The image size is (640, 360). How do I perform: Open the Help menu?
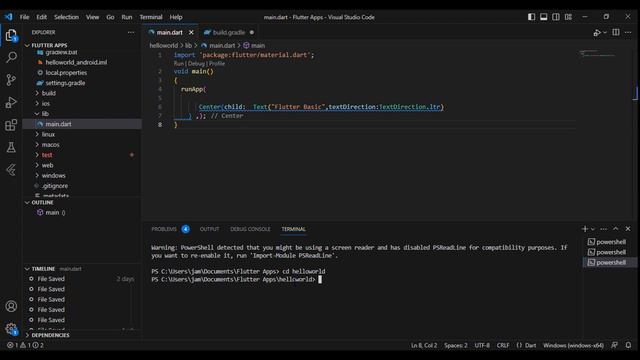pos(176,17)
